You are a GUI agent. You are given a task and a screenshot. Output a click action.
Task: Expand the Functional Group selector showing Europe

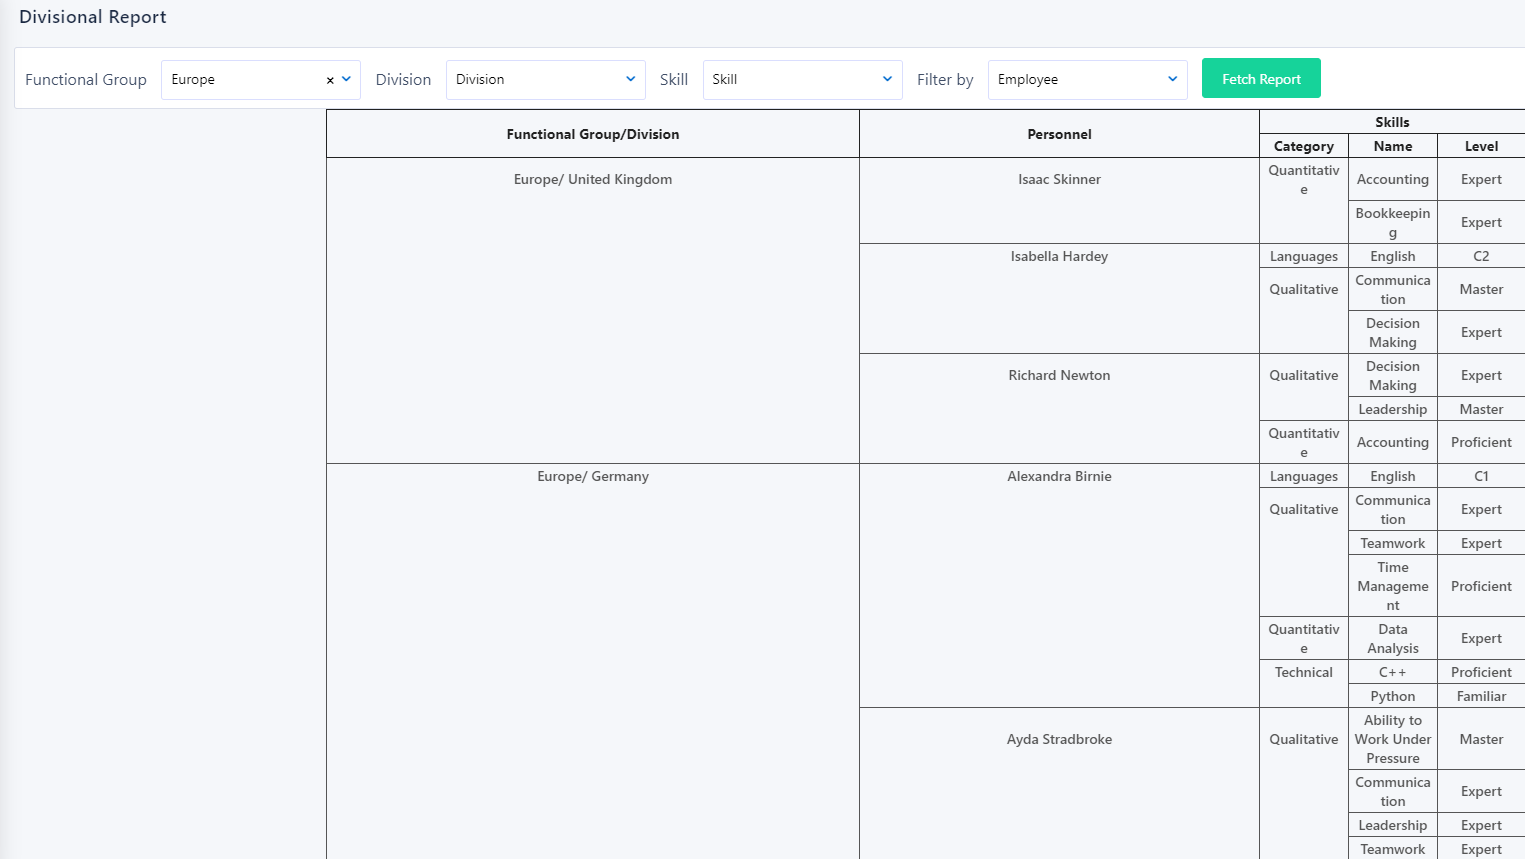[x=250, y=78]
